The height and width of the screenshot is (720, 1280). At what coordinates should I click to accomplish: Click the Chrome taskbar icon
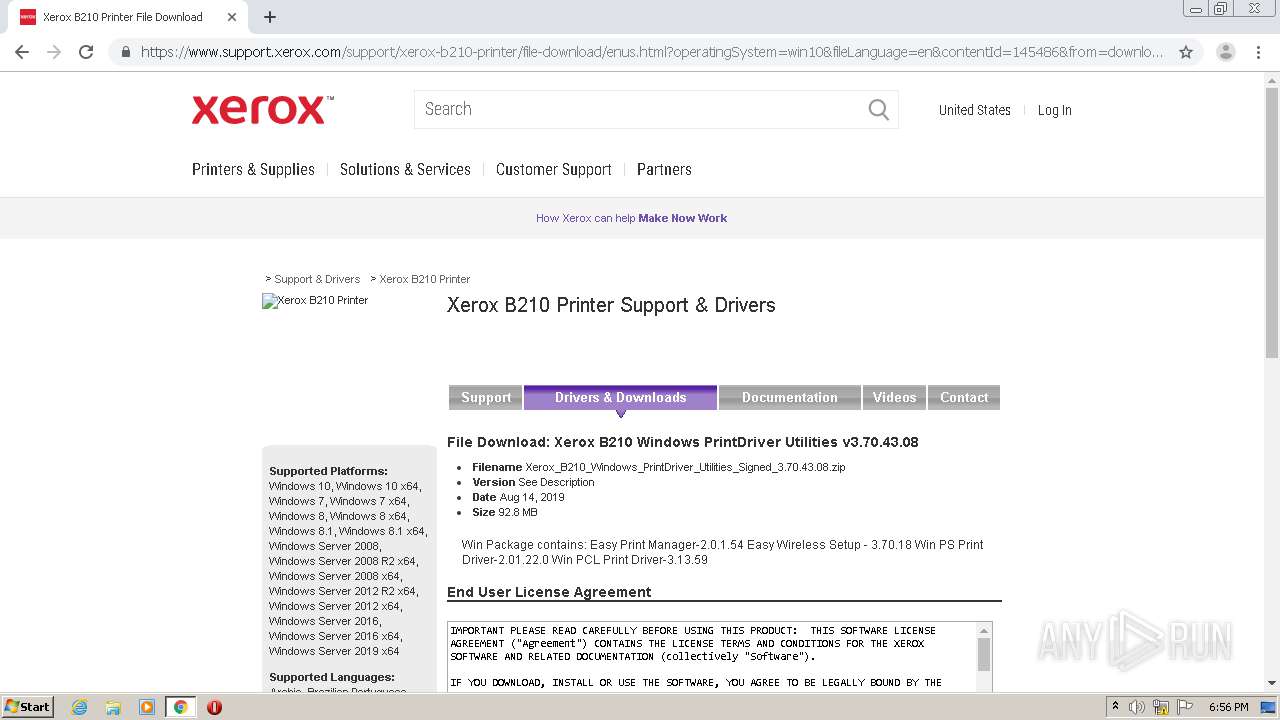[x=180, y=707]
